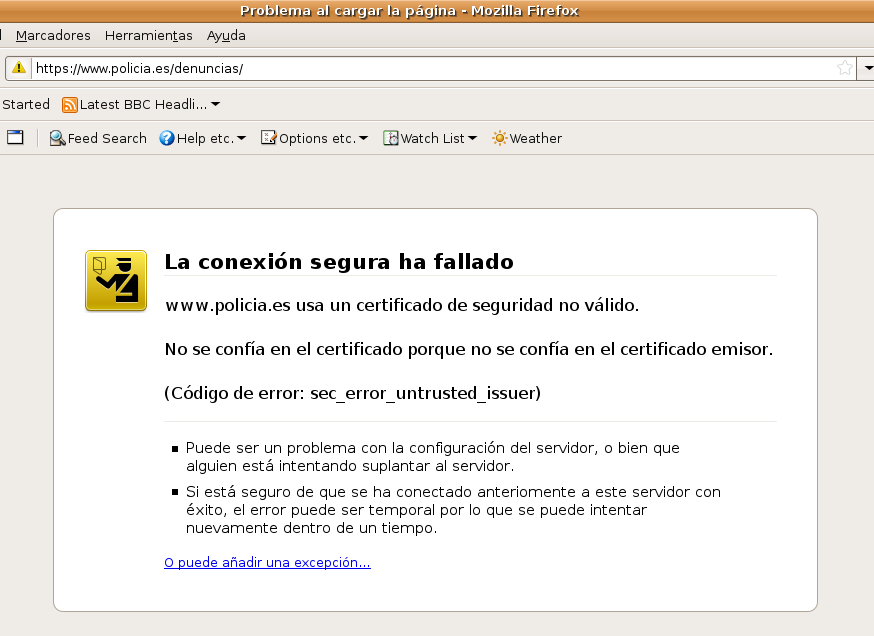Click the blue Help question mark icon
This screenshot has height=636, width=874.
(x=167, y=138)
